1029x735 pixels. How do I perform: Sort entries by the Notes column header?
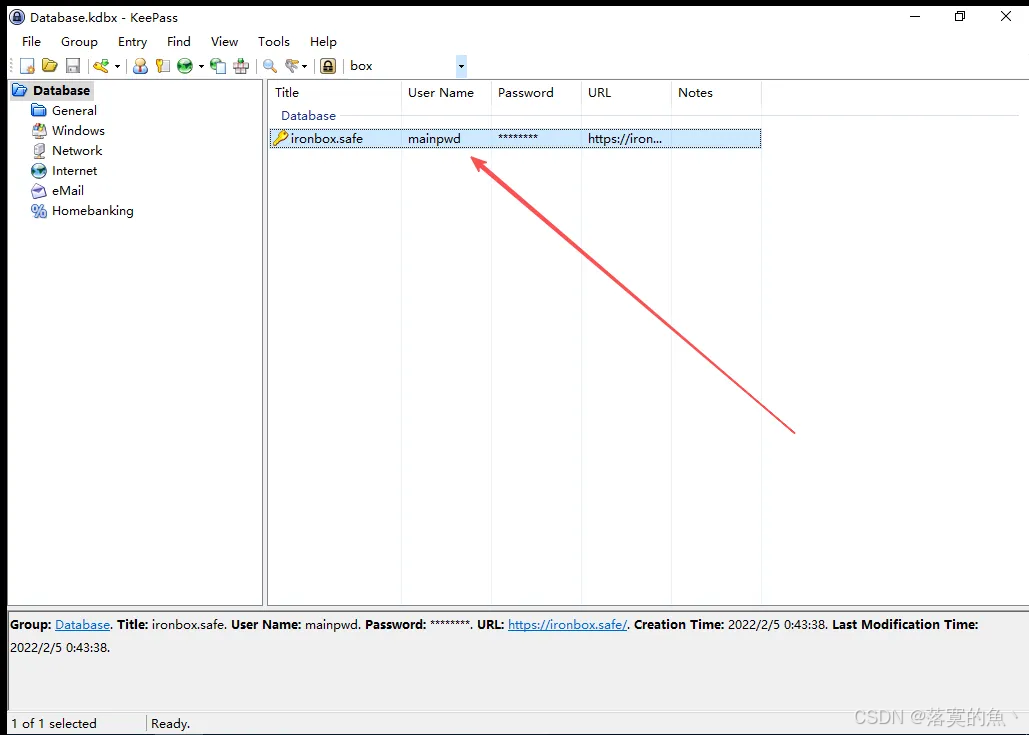pos(716,93)
